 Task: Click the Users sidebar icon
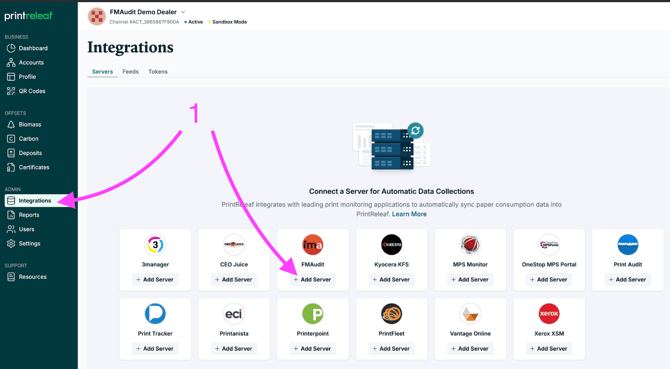[11, 229]
